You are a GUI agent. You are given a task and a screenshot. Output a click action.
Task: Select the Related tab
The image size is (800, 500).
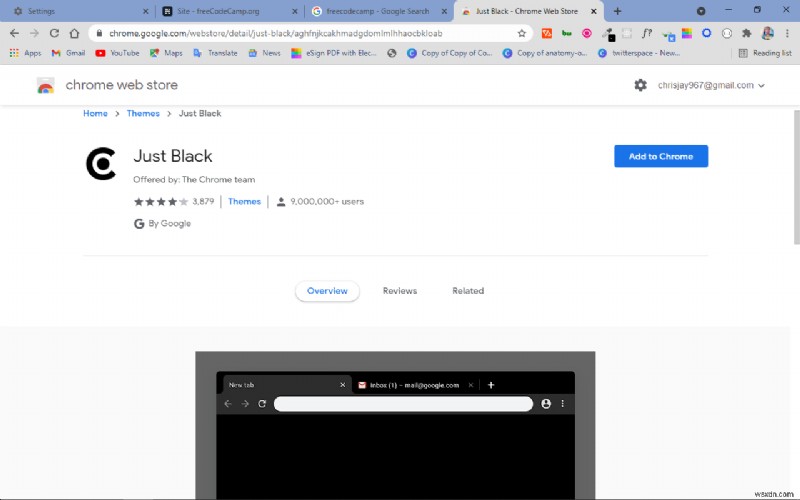click(468, 291)
